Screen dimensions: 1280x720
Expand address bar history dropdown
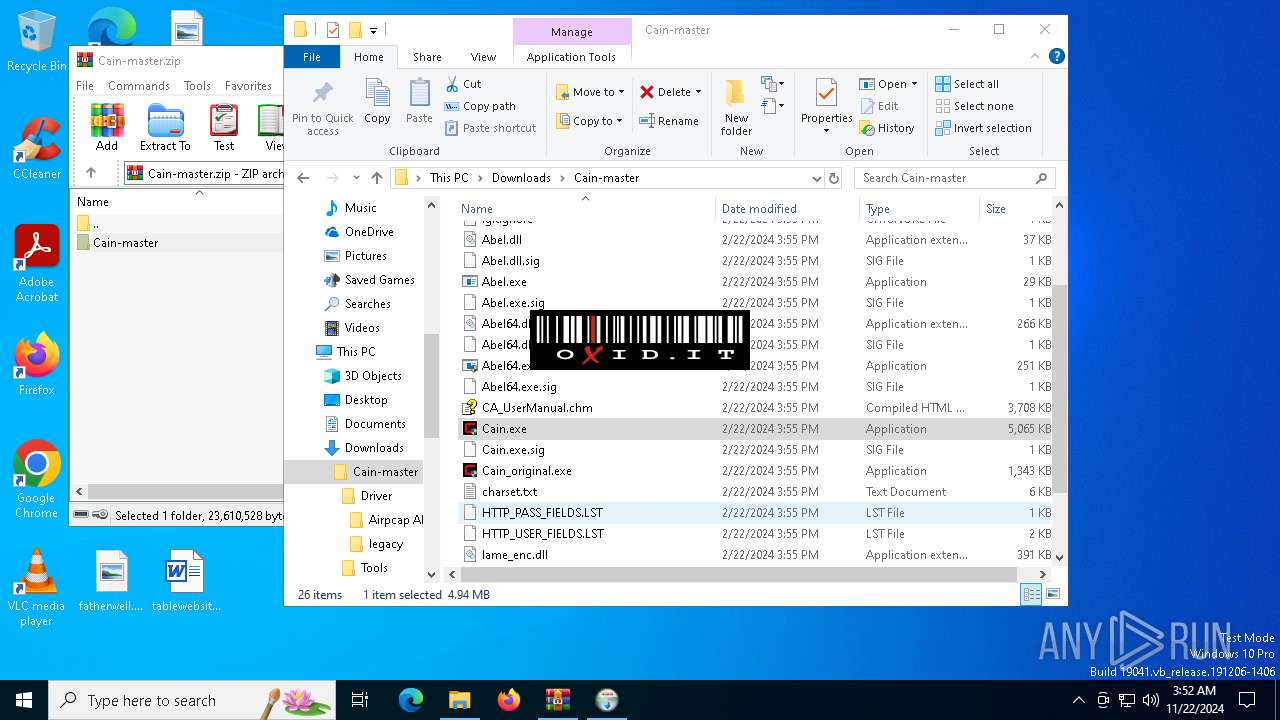(x=817, y=178)
